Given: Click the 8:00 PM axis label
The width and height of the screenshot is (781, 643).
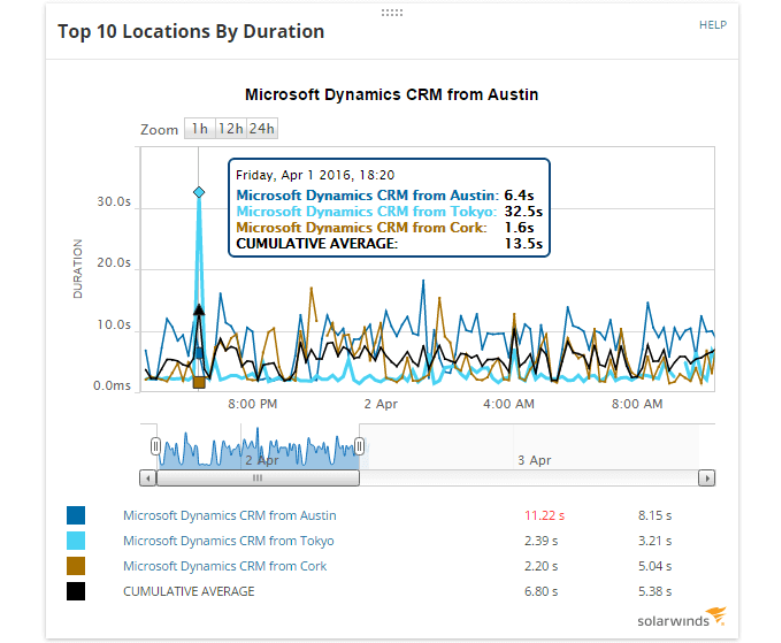Looking at the screenshot, I should [x=253, y=404].
